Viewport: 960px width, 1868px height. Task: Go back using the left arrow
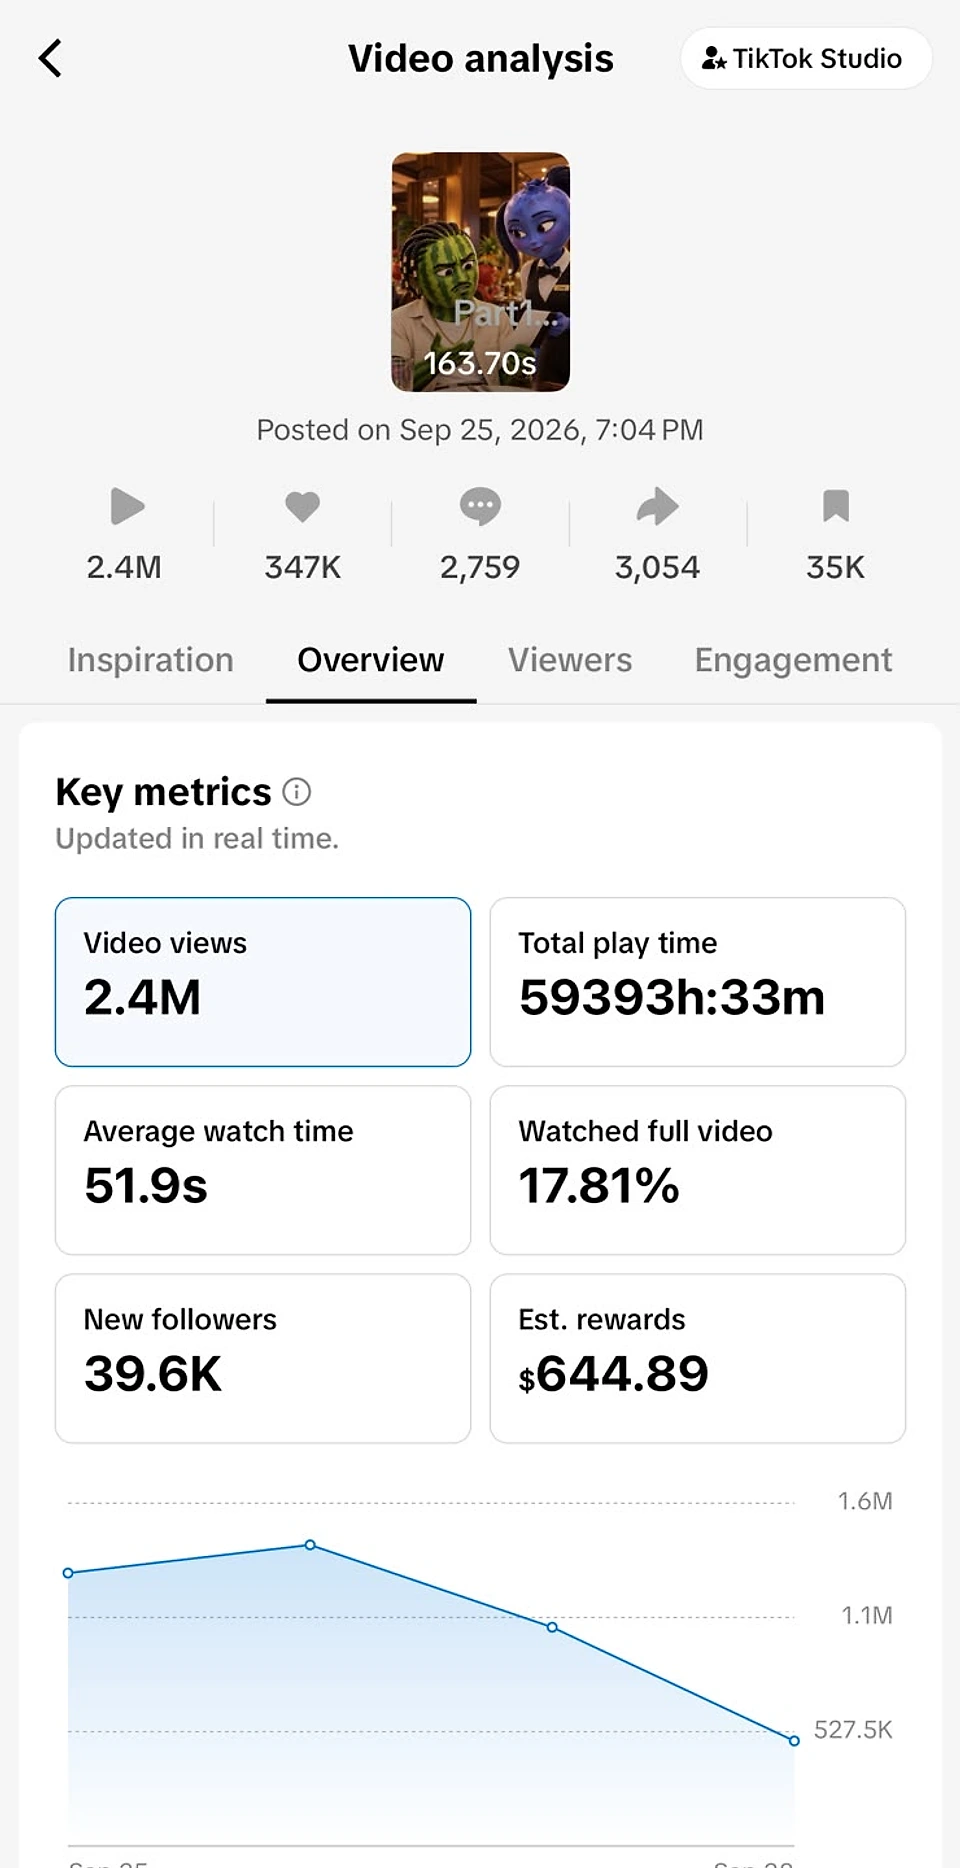coord(50,58)
